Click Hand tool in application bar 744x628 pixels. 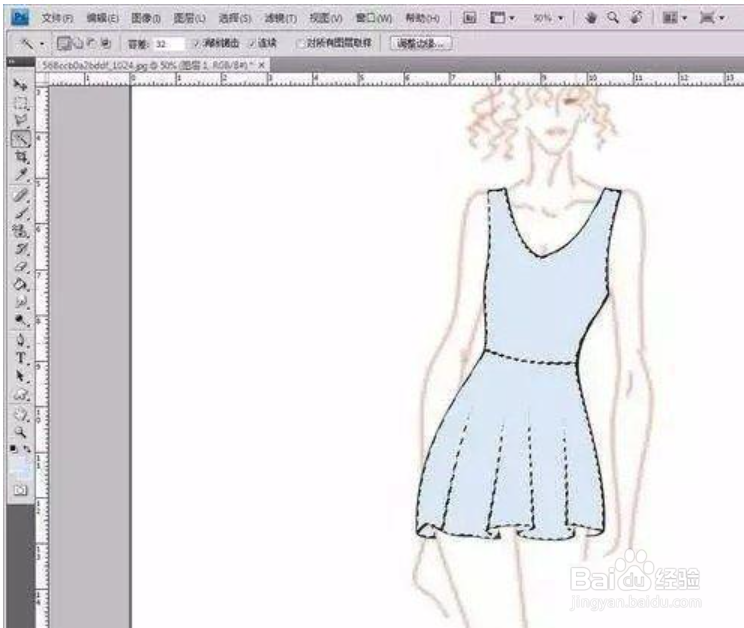[x=591, y=18]
